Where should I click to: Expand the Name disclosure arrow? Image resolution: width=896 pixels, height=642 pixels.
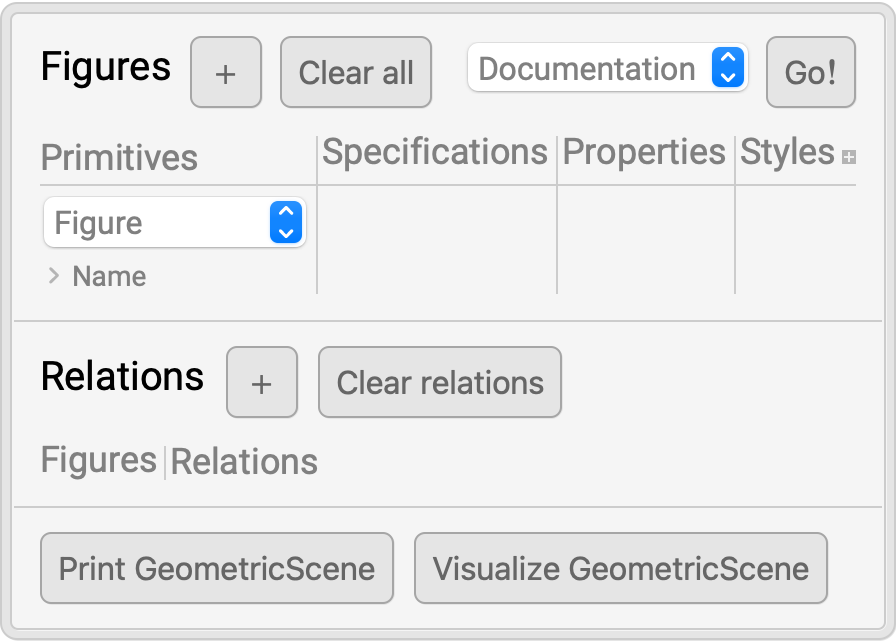54,276
